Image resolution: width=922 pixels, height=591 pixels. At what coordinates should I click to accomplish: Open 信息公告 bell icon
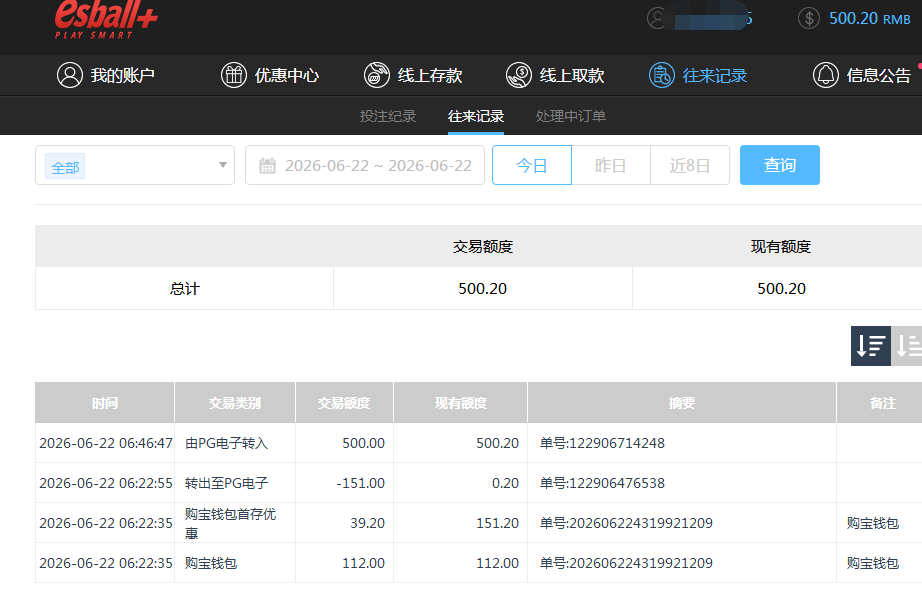click(x=826, y=75)
